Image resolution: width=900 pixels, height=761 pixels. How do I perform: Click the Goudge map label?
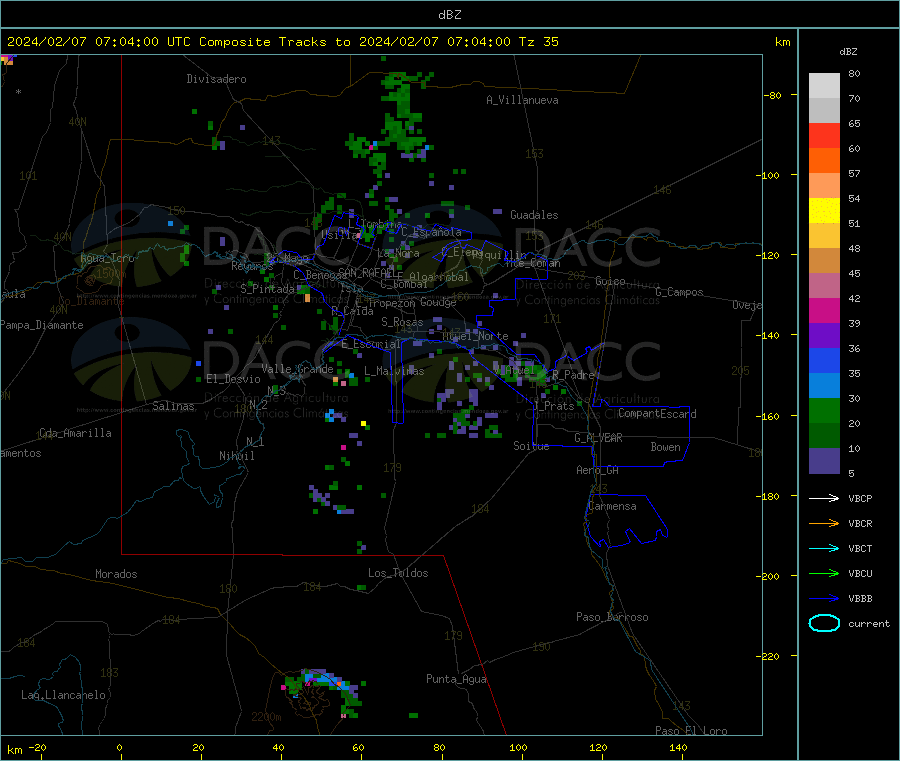(438, 302)
